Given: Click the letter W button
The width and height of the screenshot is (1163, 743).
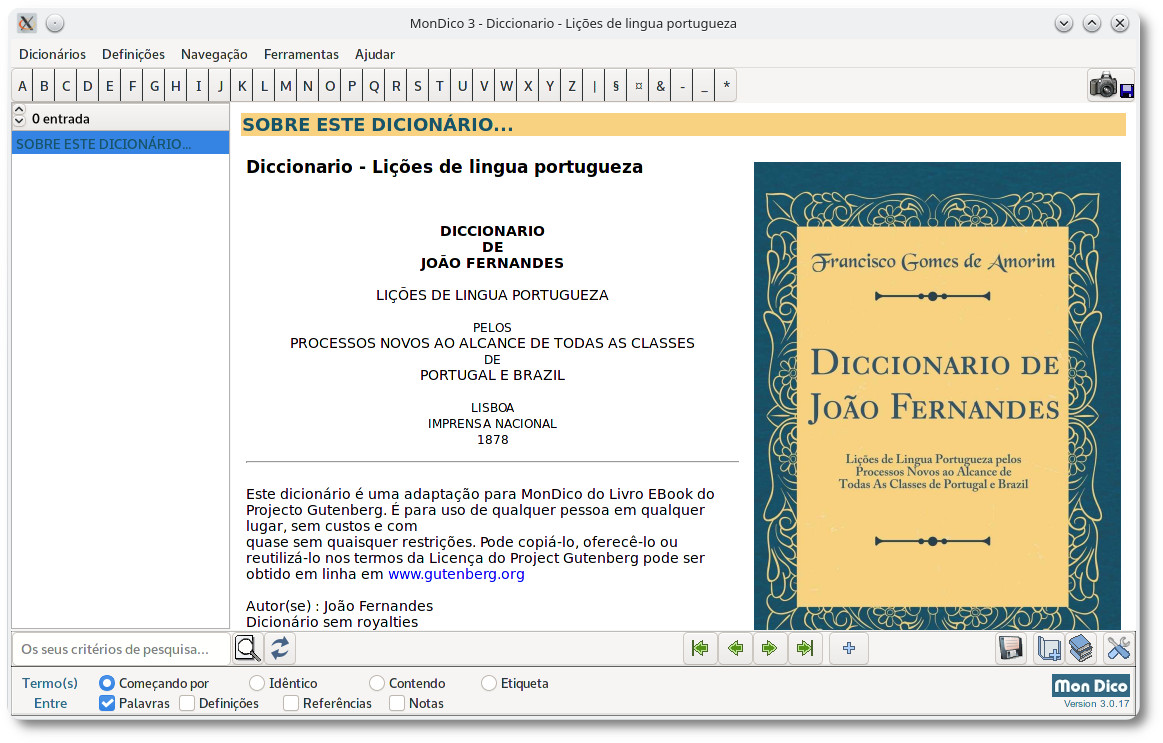Looking at the screenshot, I should click(x=506, y=85).
